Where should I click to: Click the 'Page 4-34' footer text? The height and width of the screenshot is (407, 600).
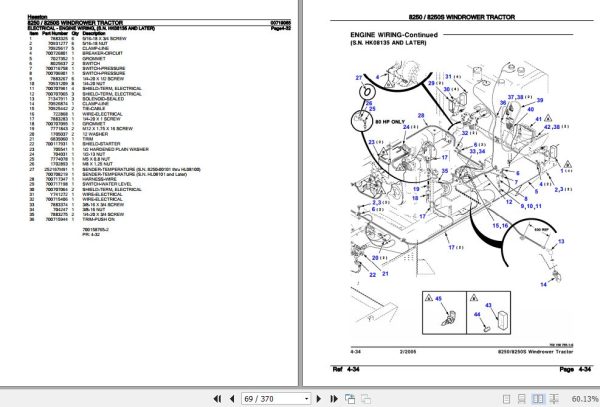(575, 369)
